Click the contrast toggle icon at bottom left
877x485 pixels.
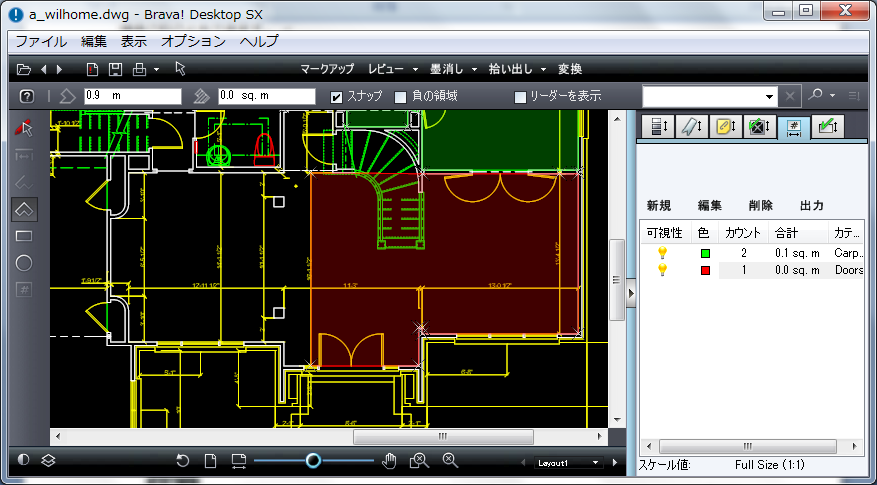pyautogui.click(x=23, y=460)
